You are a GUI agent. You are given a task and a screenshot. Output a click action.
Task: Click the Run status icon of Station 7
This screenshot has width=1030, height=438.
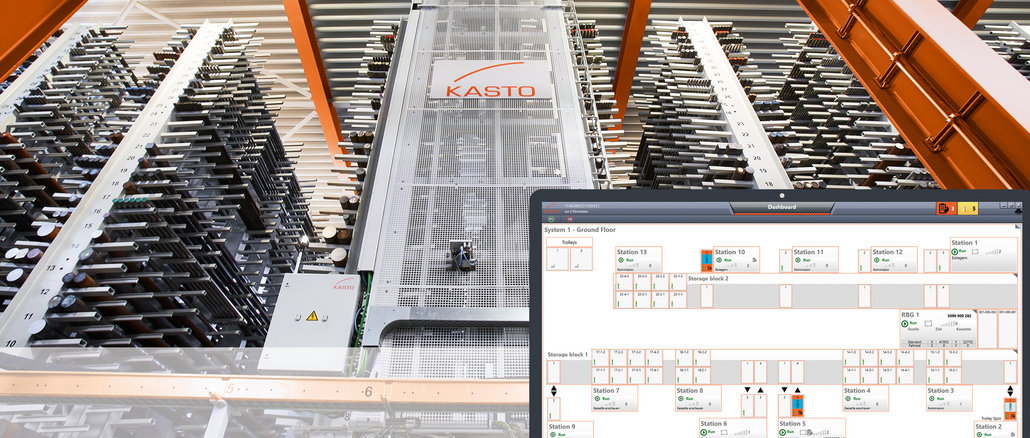(596, 400)
